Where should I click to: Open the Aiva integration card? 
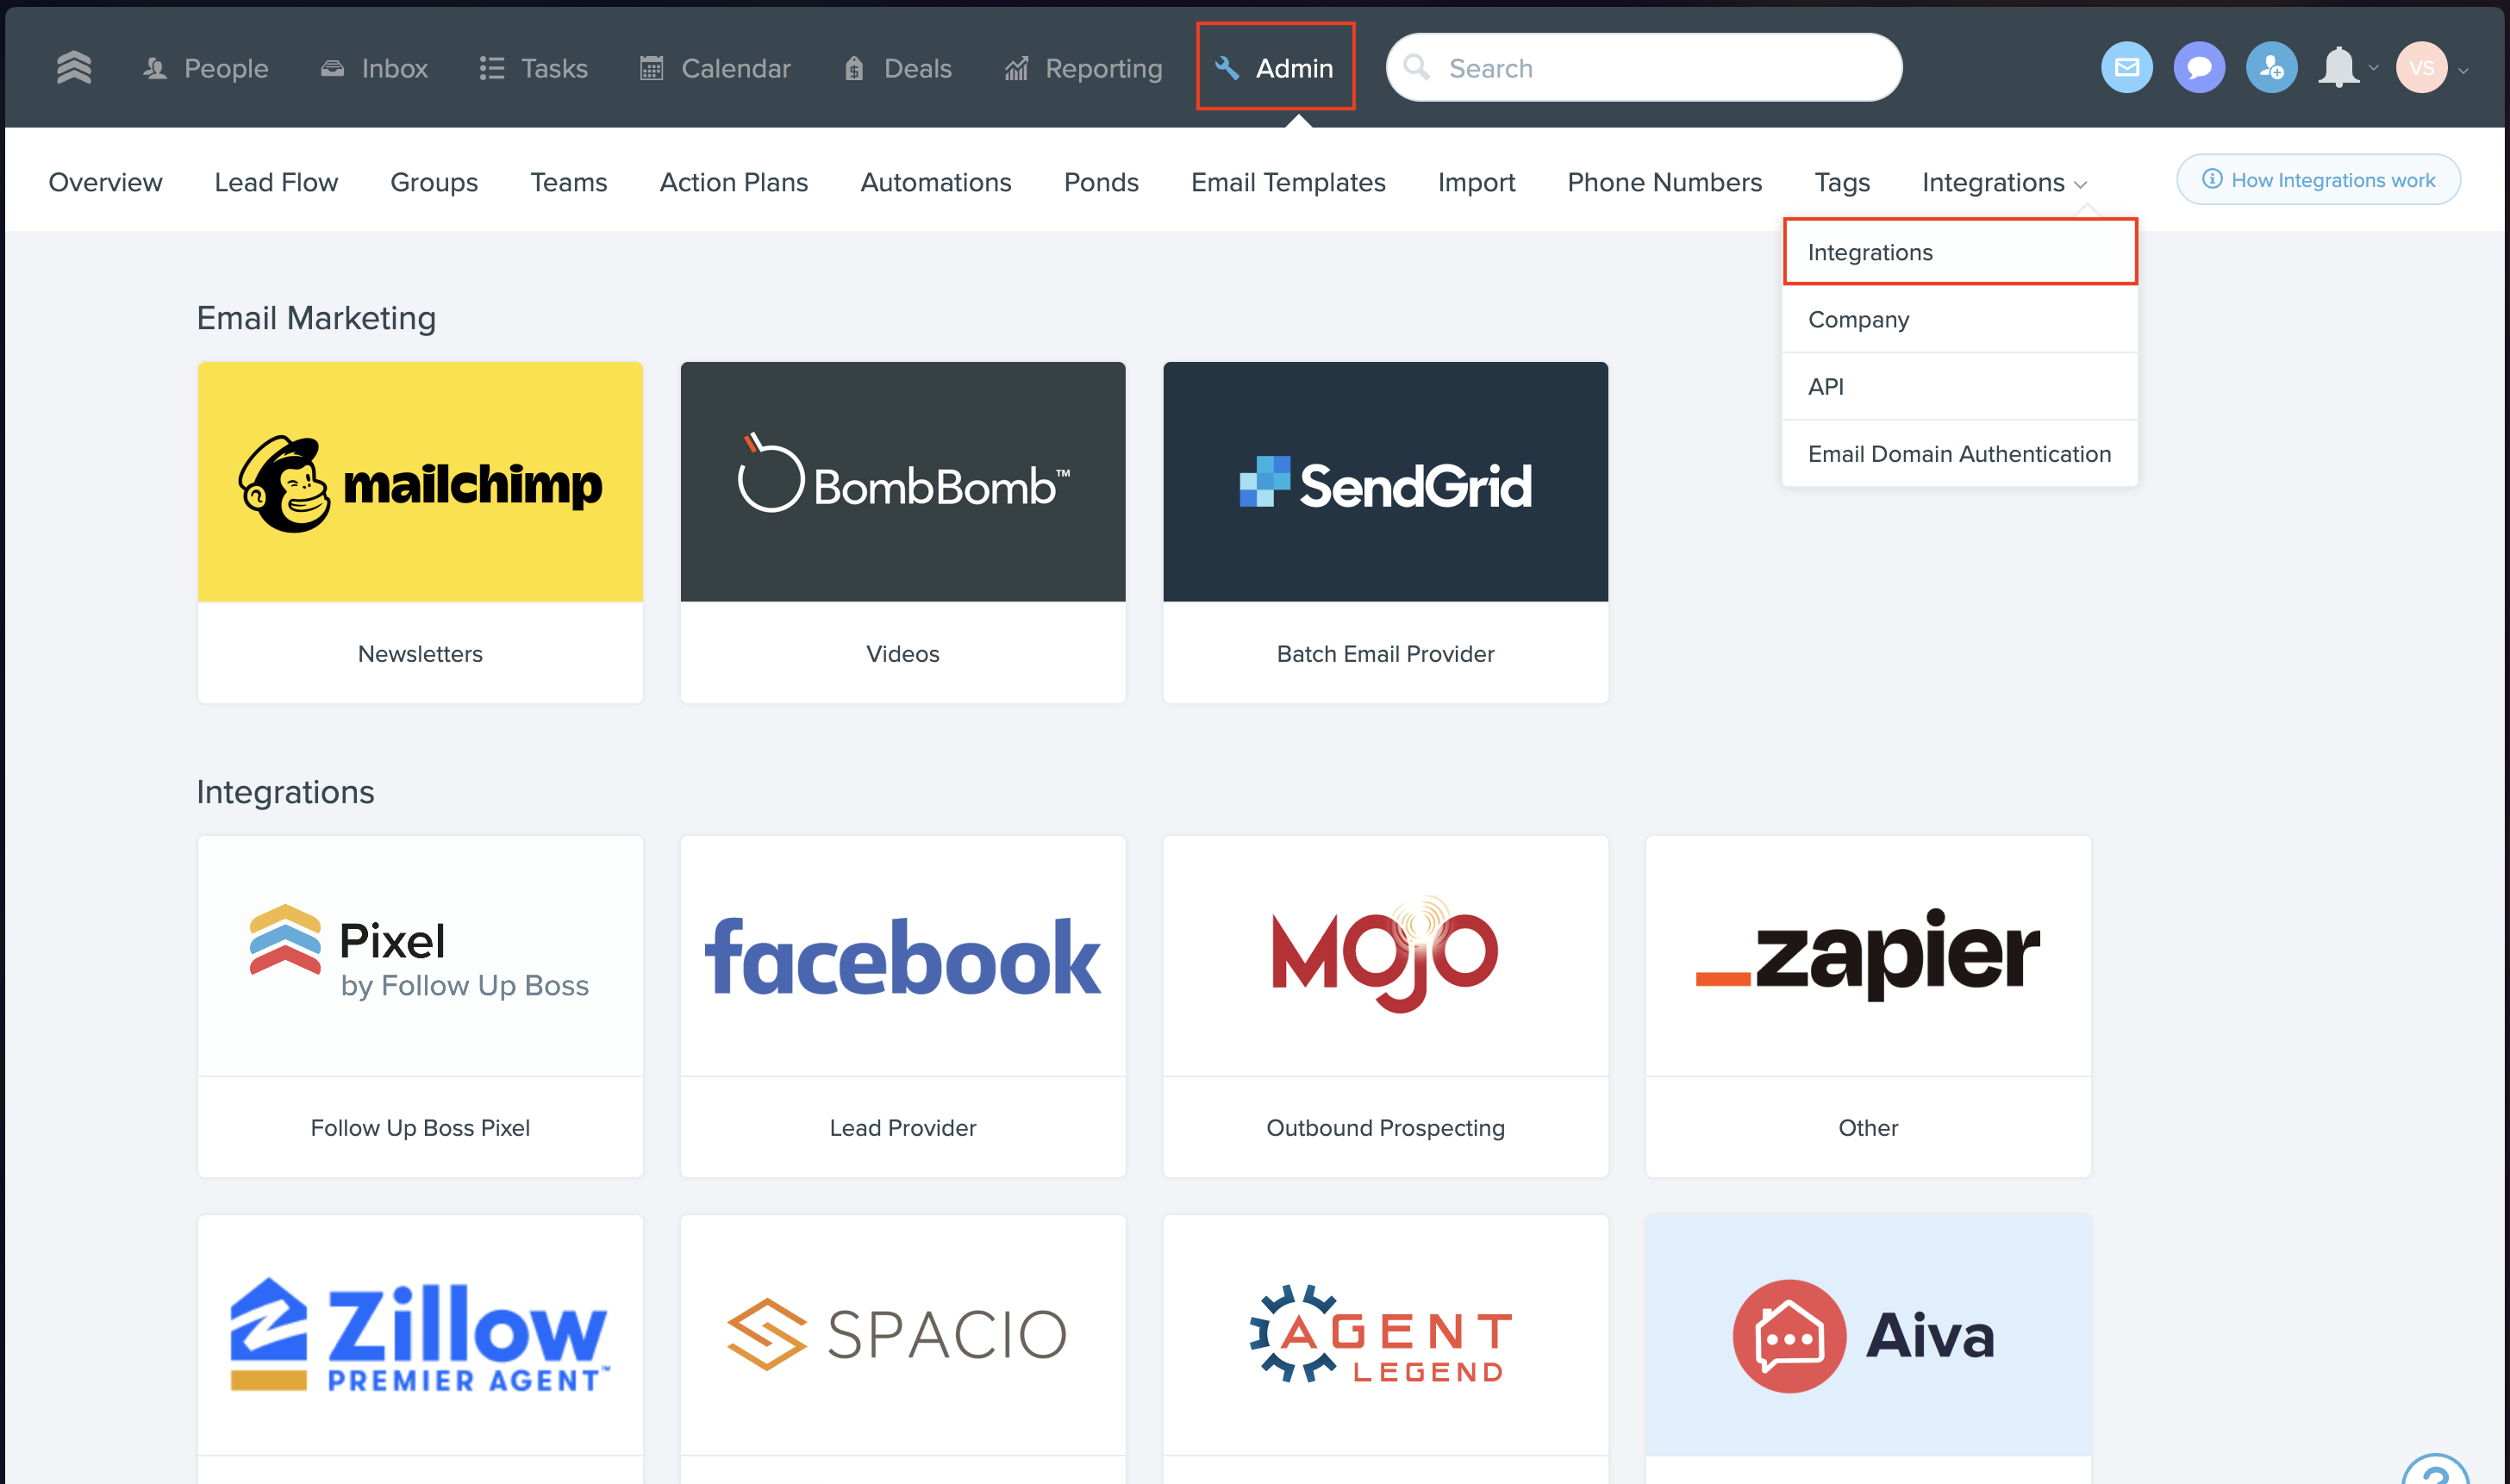1868,1349
